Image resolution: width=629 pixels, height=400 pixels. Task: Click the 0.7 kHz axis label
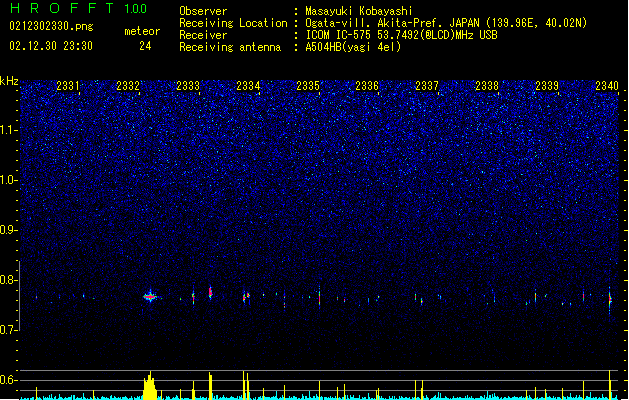9,330
